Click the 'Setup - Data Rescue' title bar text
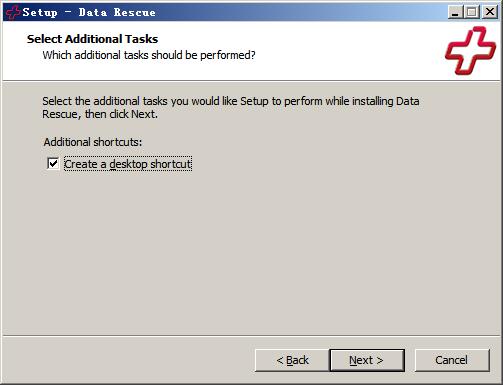 tap(89, 13)
